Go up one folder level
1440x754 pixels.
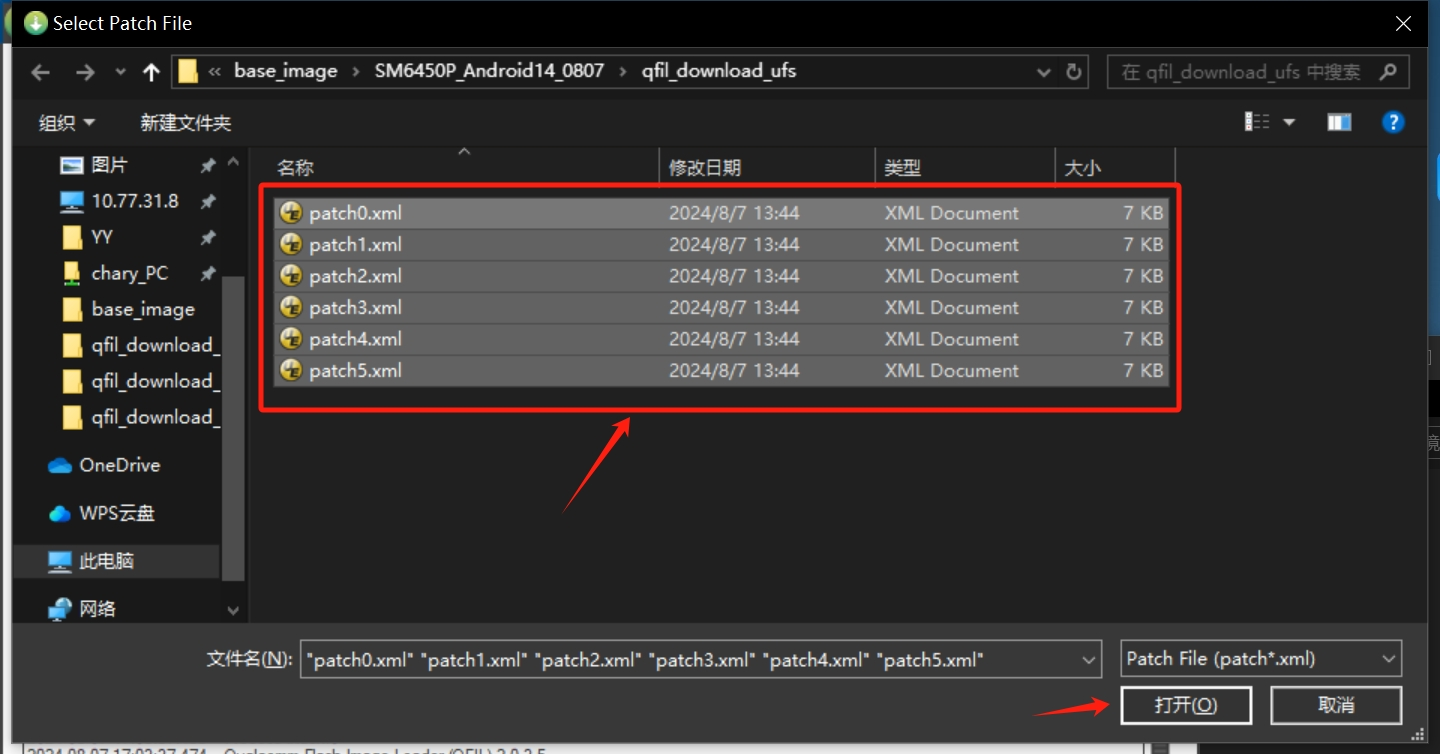151,72
